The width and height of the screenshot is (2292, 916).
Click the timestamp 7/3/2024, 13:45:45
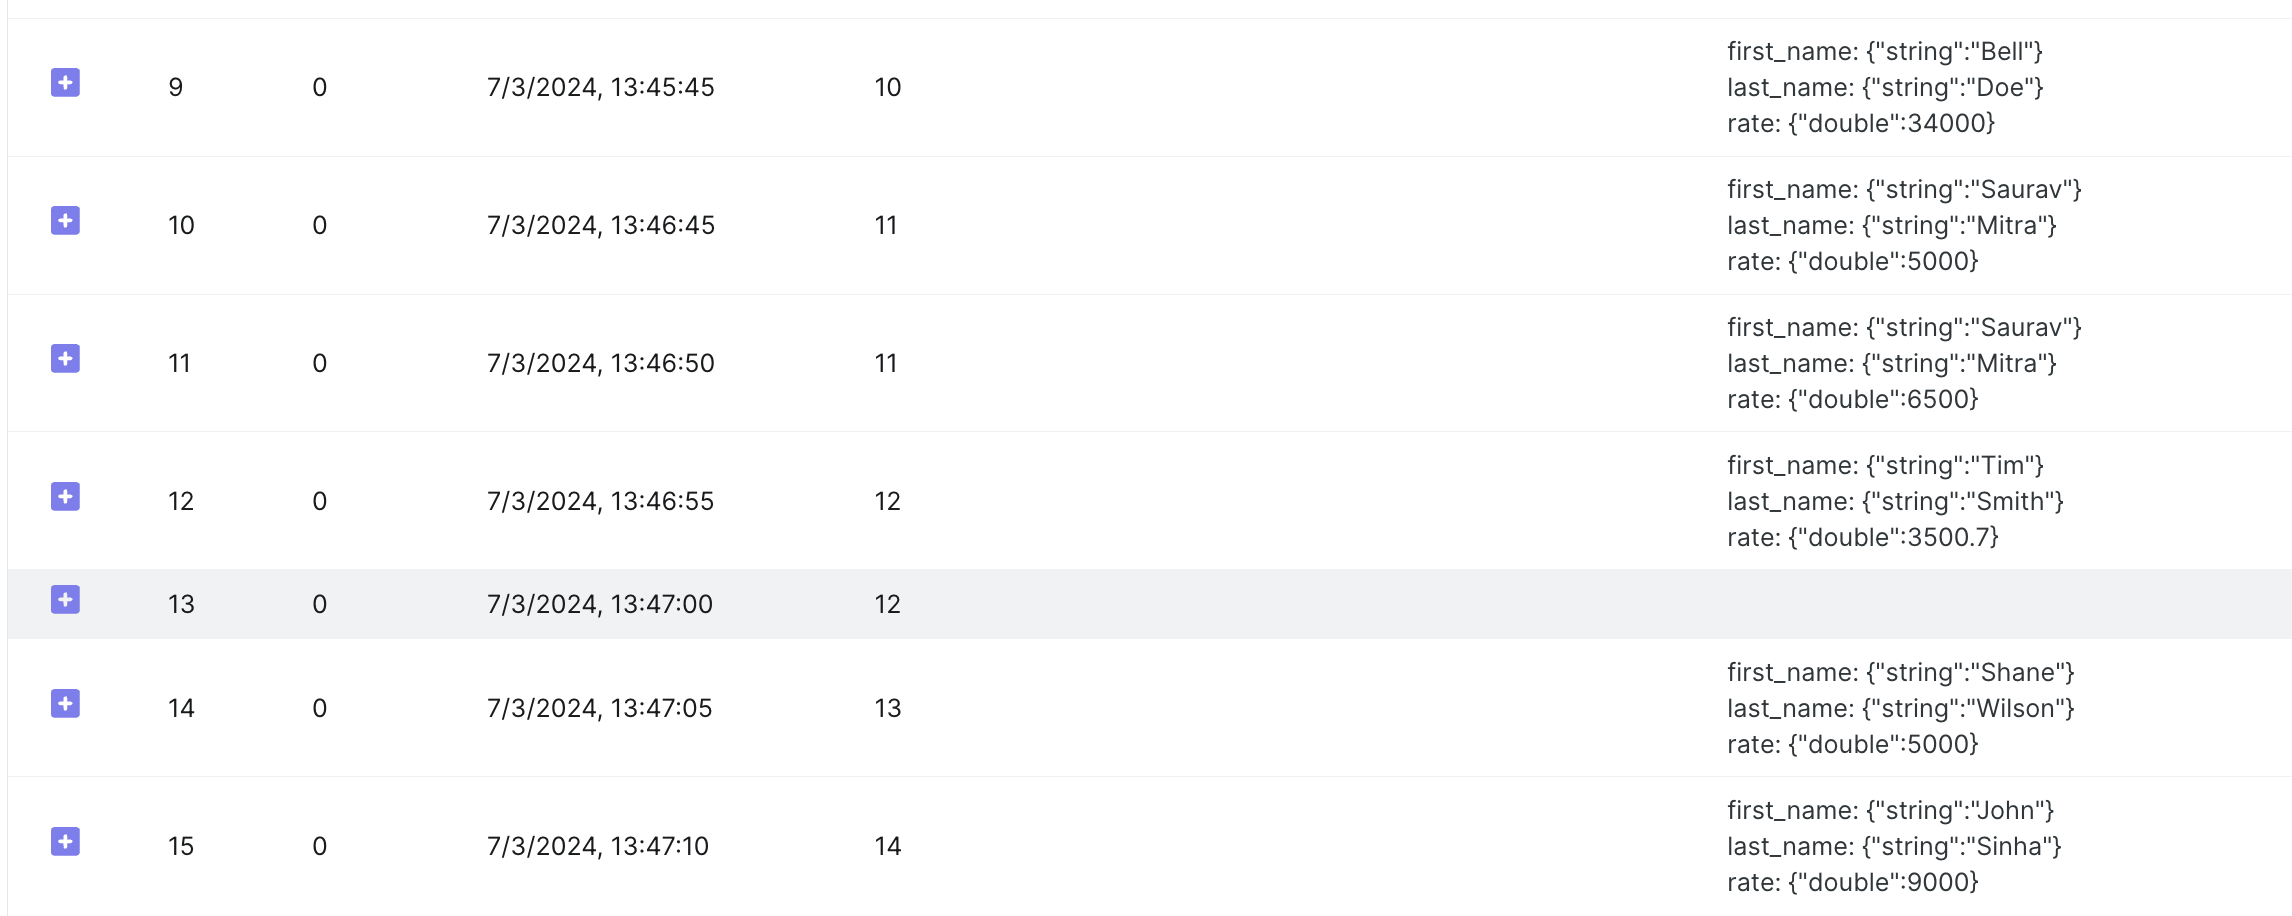click(600, 88)
